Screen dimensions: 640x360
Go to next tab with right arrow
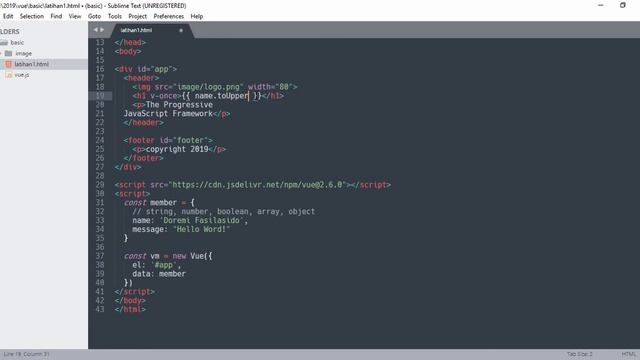pos(102,30)
